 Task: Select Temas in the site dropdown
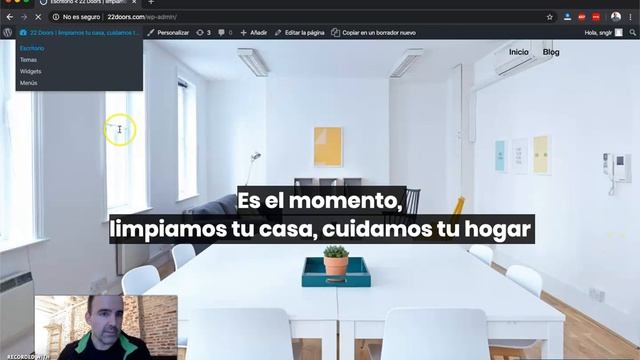click(x=28, y=60)
